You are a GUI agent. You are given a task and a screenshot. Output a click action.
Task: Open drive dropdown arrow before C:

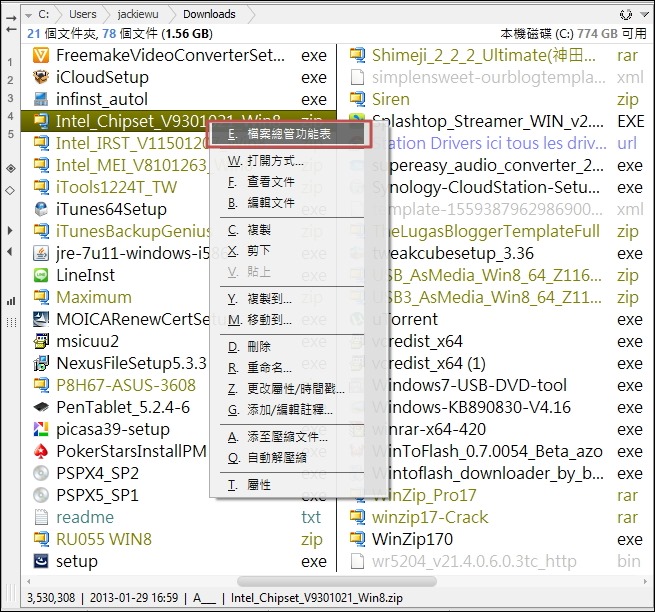pyautogui.click(x=28, y=15)
